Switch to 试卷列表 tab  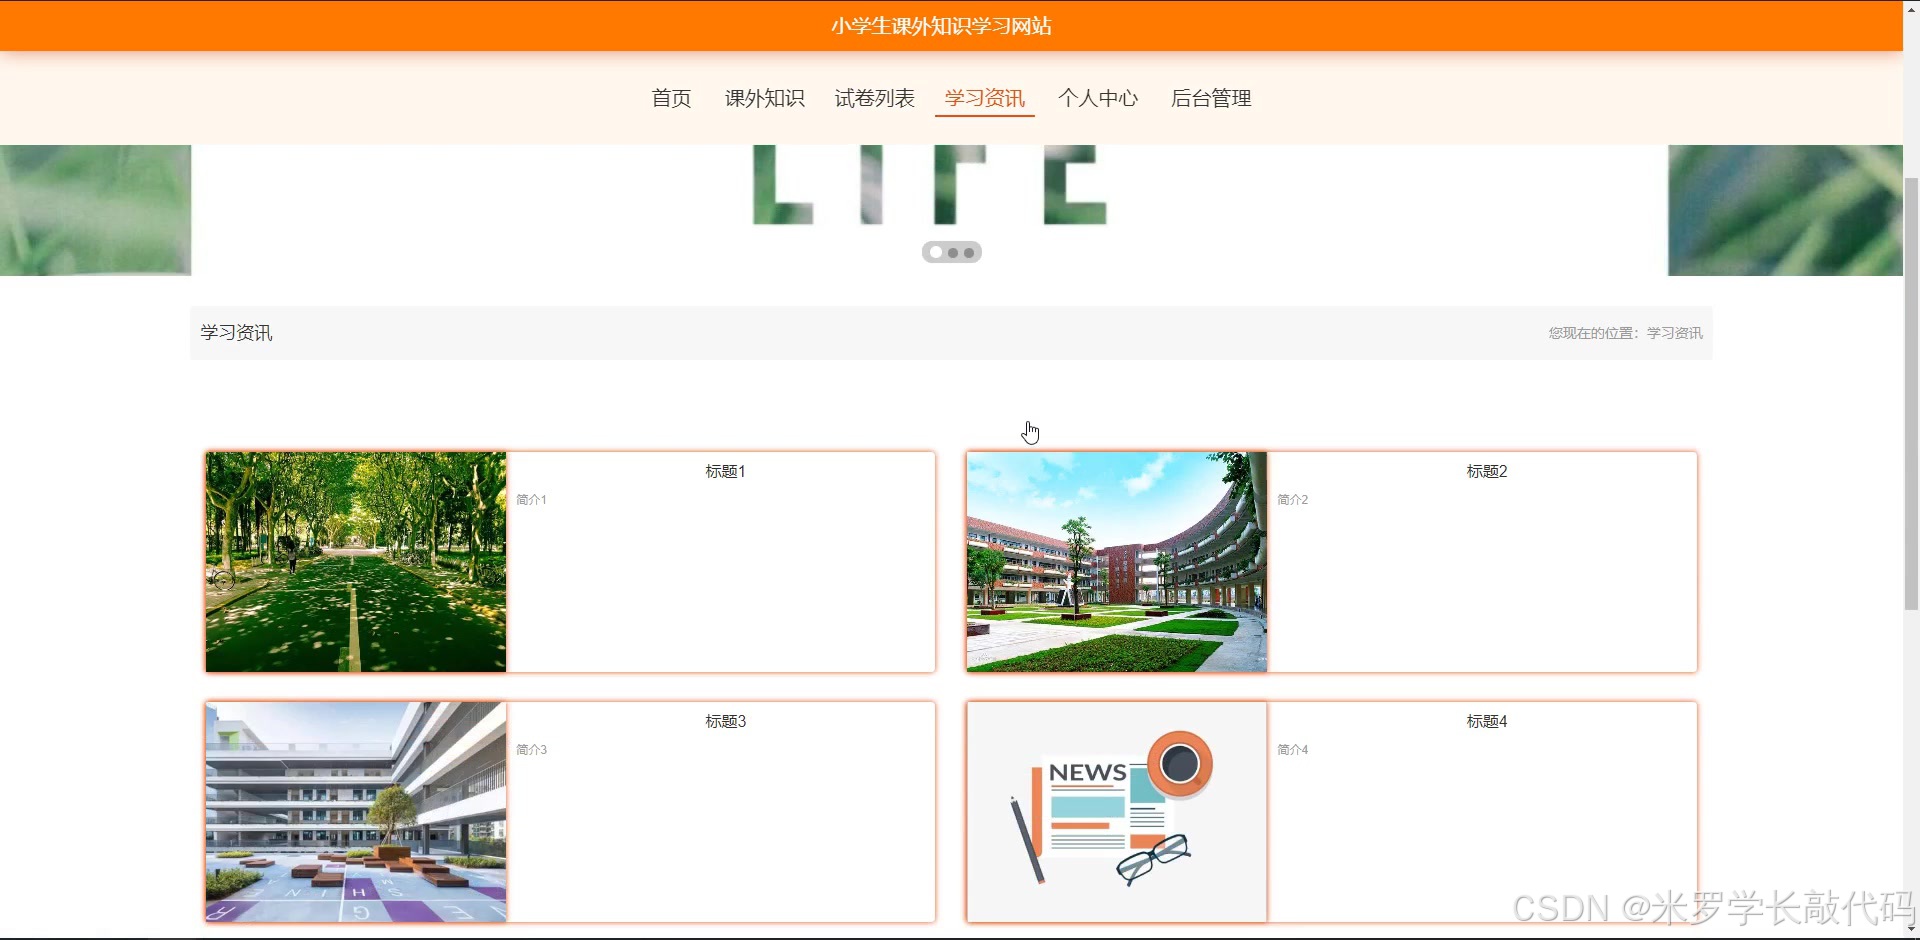[874, 98]
